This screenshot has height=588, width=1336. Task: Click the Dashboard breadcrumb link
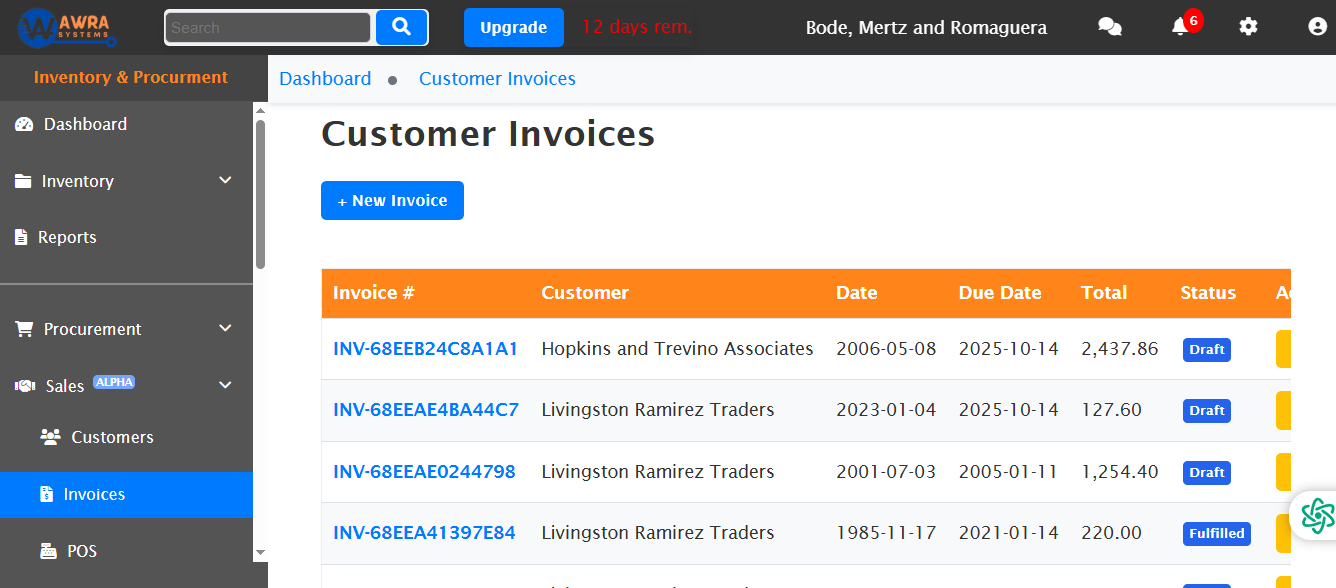point(325,78)
